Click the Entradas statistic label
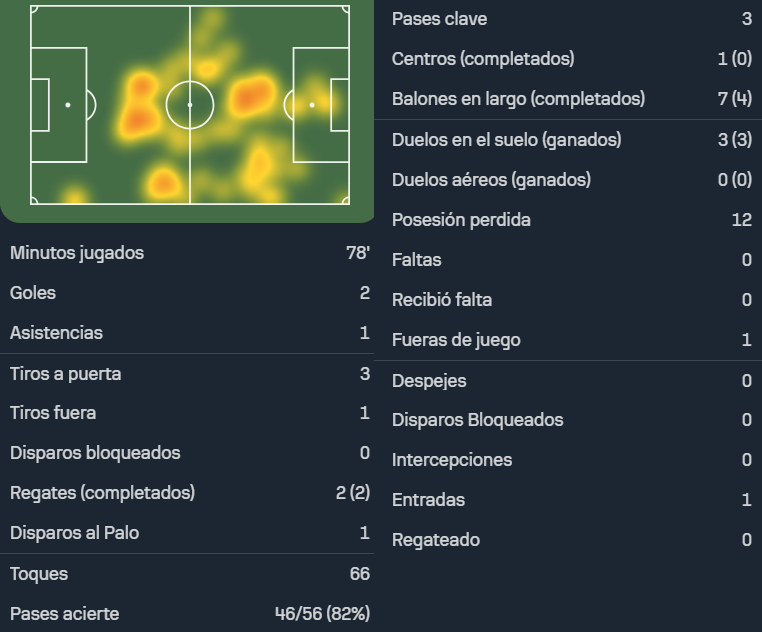 click(428, 500)
